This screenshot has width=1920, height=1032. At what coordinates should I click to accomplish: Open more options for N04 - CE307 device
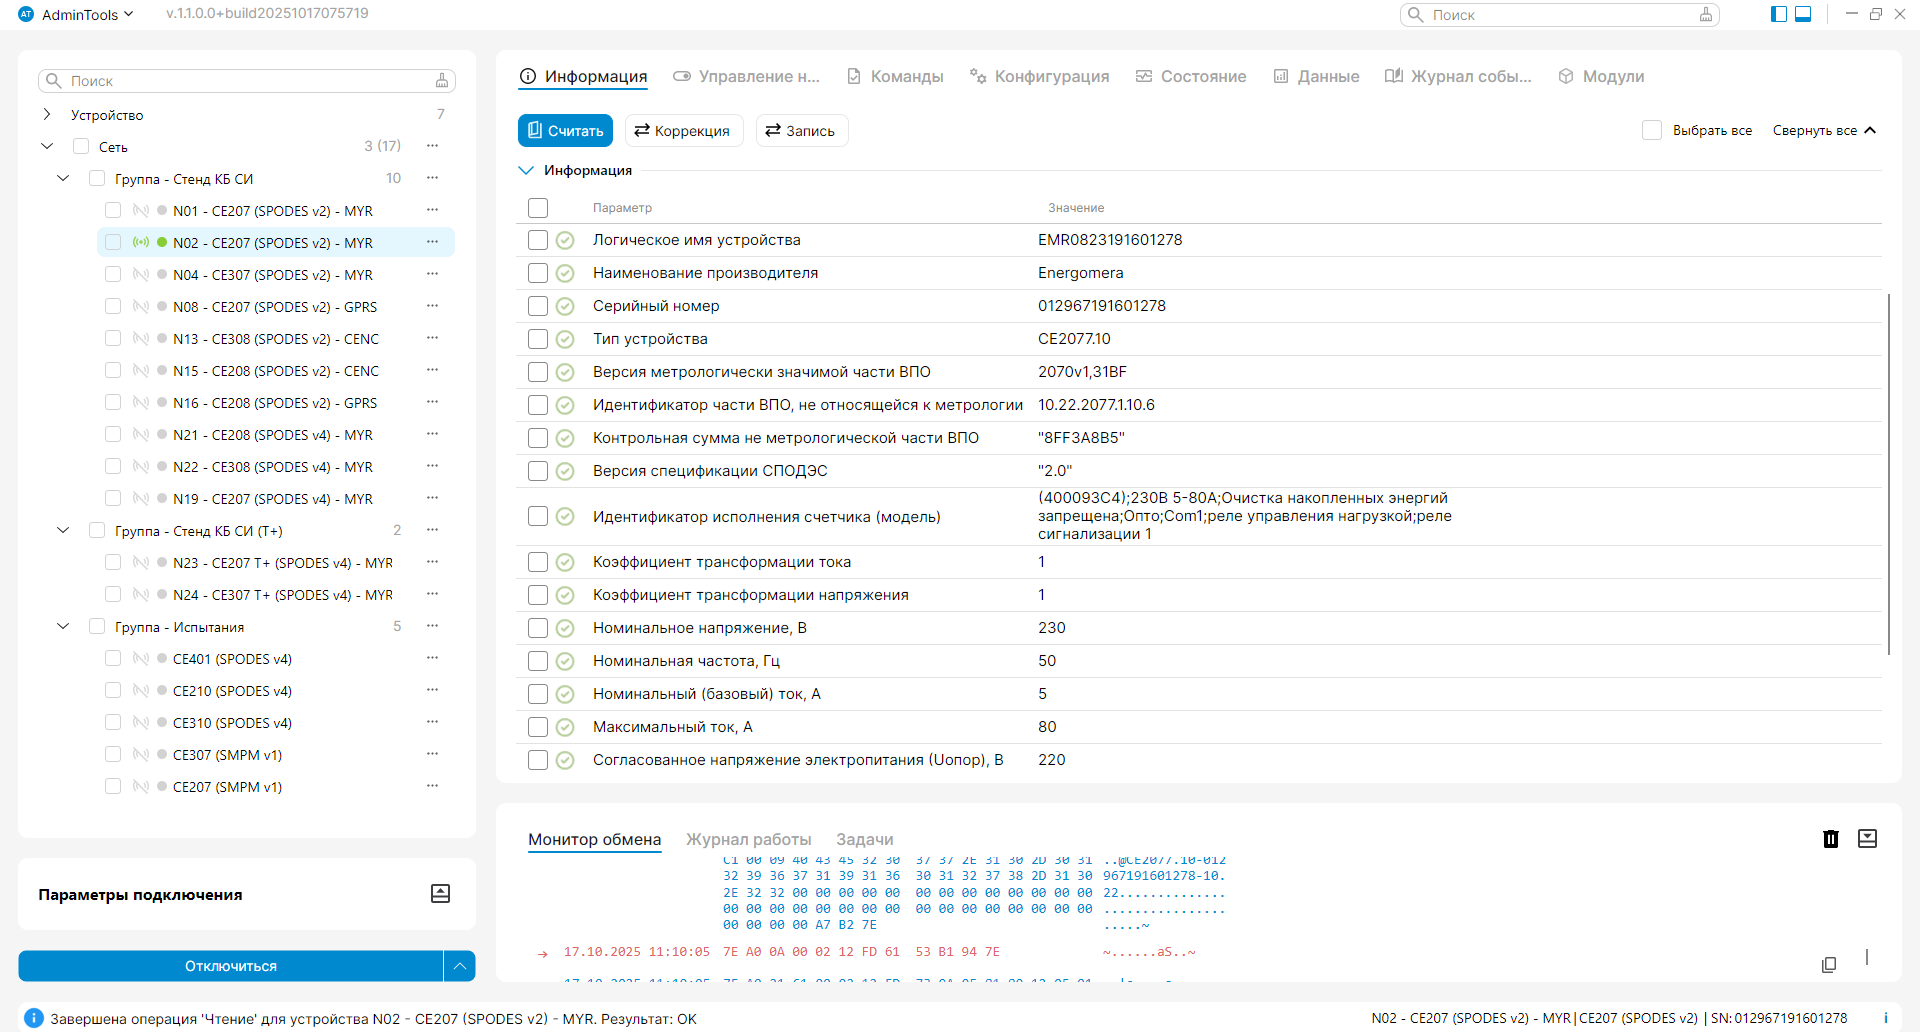pyautogui.click(x=432, y=274)
